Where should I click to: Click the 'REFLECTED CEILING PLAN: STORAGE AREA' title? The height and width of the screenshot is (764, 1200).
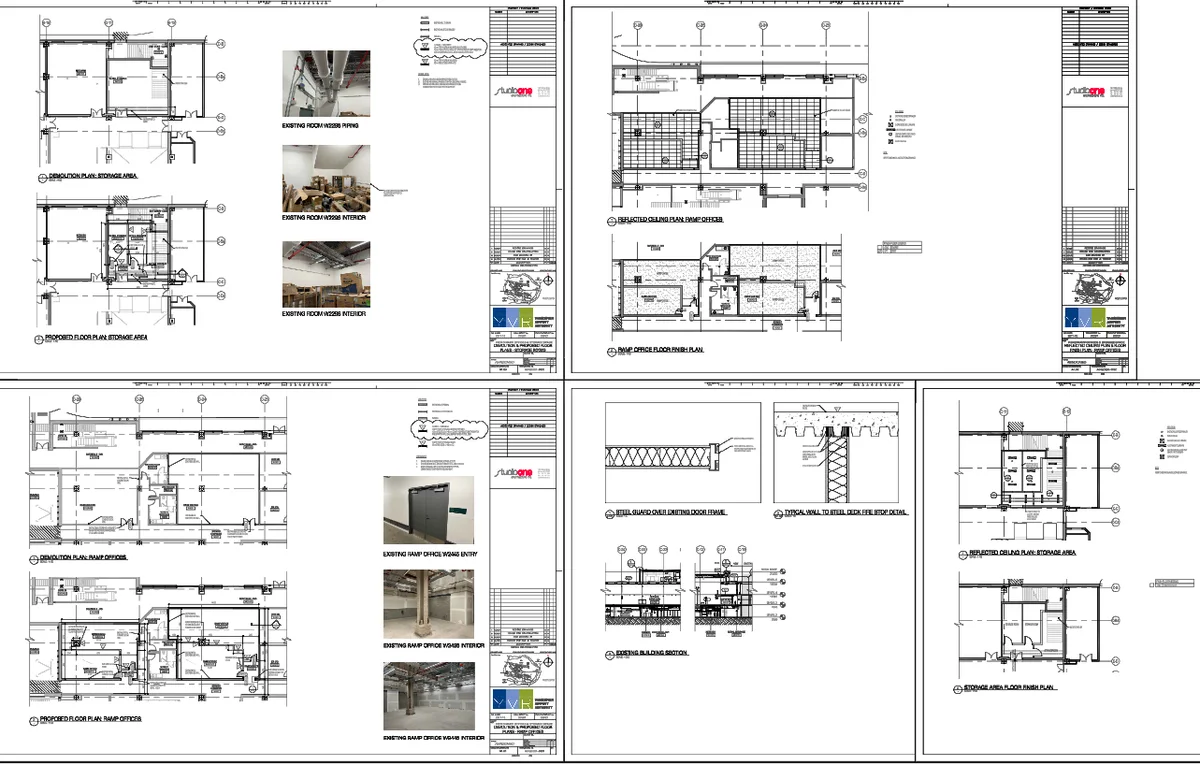pos(1022,552)
